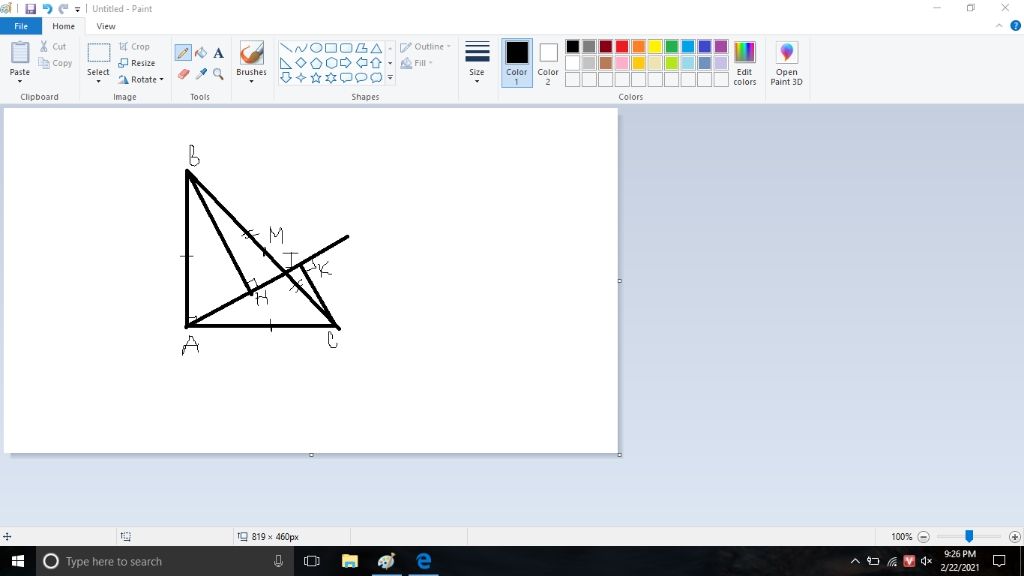Pick the green color swatch

click(671, 46)
